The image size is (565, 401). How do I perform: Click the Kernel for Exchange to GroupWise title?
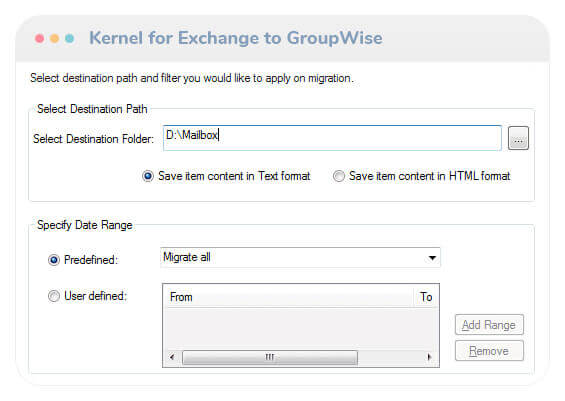pyautogui.click(x=236, y=38)
